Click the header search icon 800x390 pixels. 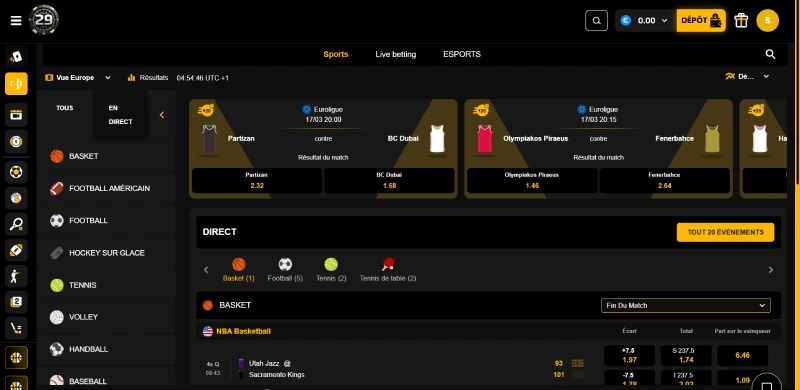[x=596, y=21]
